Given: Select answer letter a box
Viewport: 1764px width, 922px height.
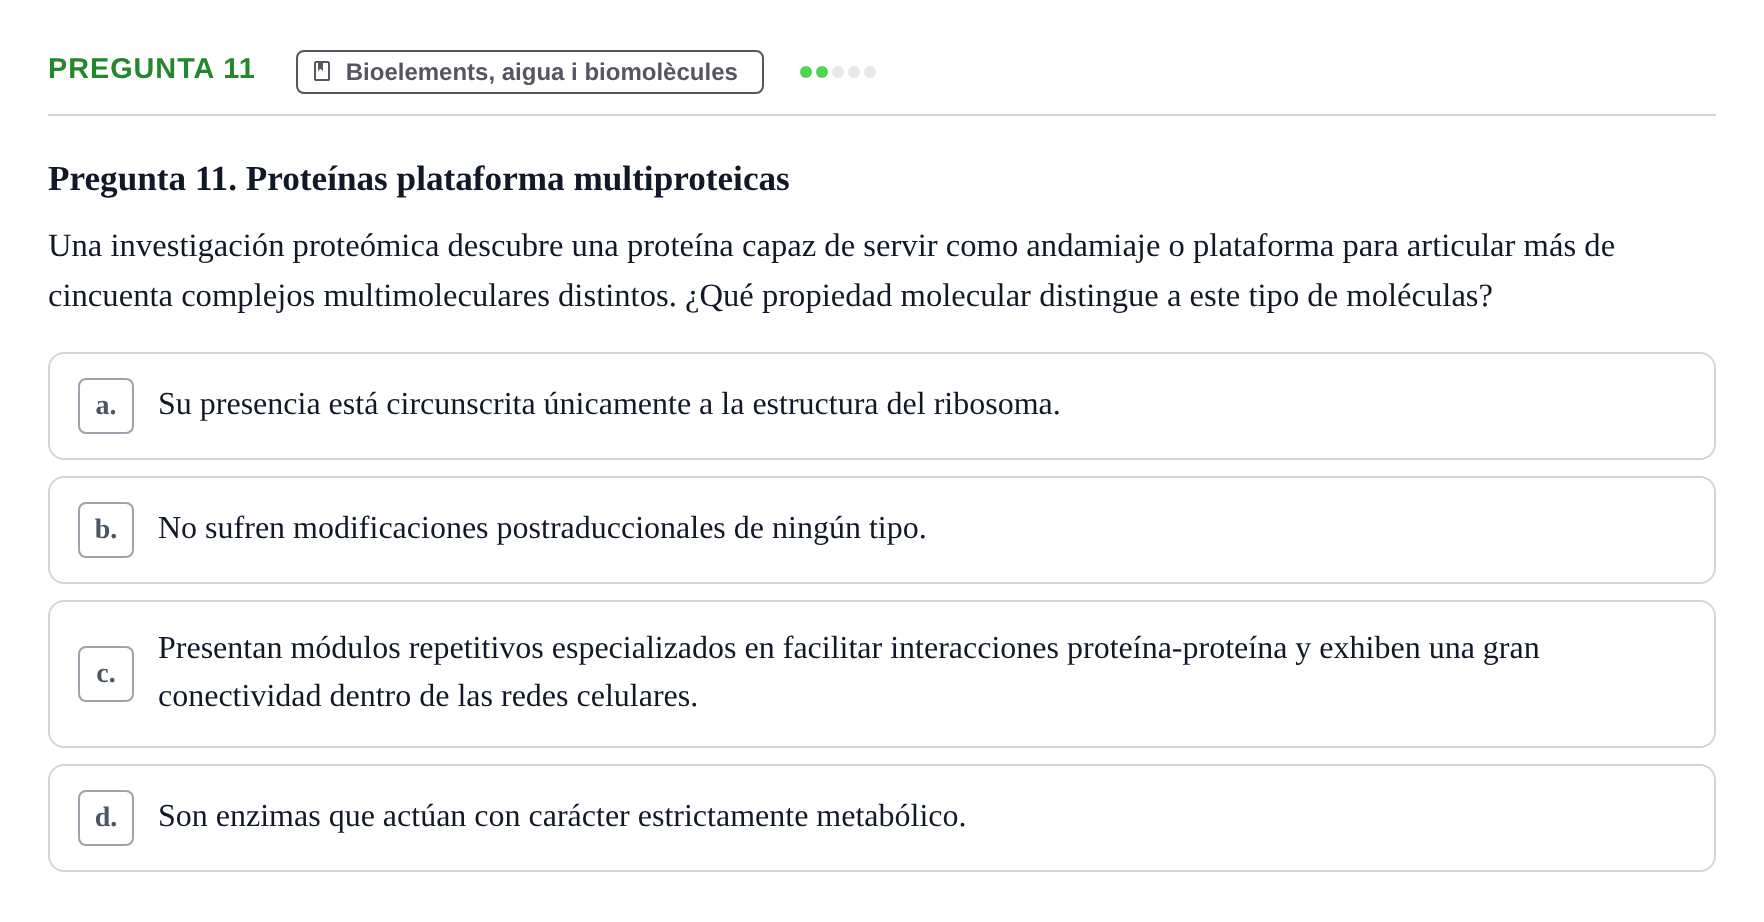Looking at the screenshot, I should (106, 406).
